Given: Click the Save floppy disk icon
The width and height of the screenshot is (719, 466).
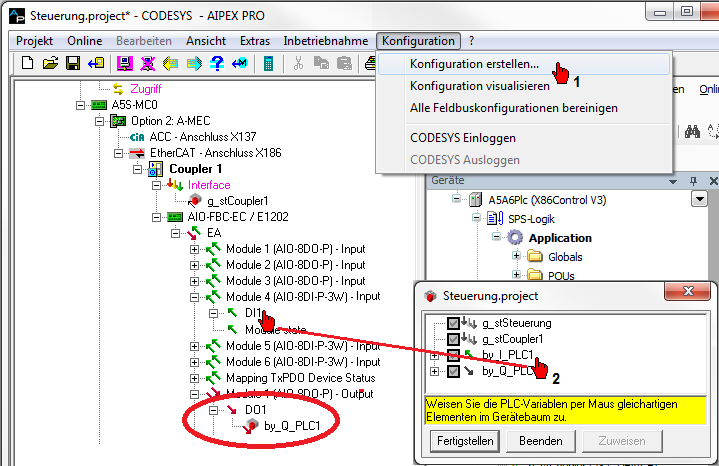Looking at the screenshot, I should pyautogui.click(x=73, y=63).
